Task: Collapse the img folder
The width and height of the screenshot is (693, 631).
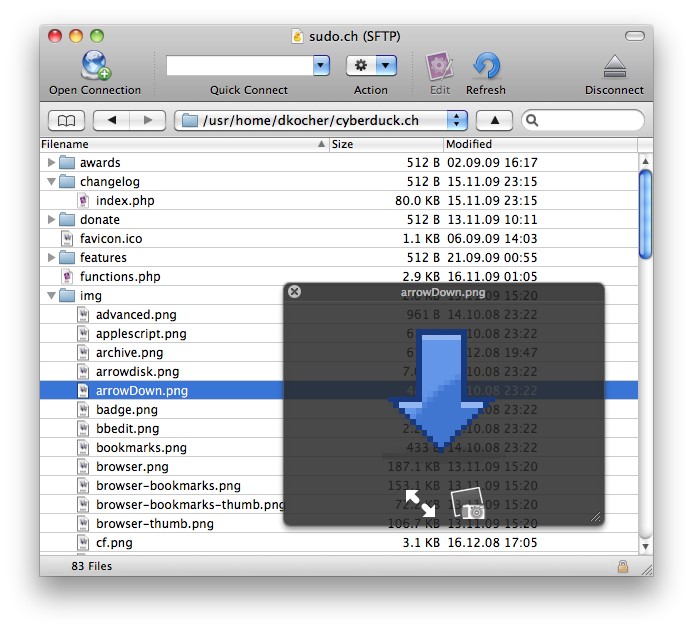Action: (52, 296)
